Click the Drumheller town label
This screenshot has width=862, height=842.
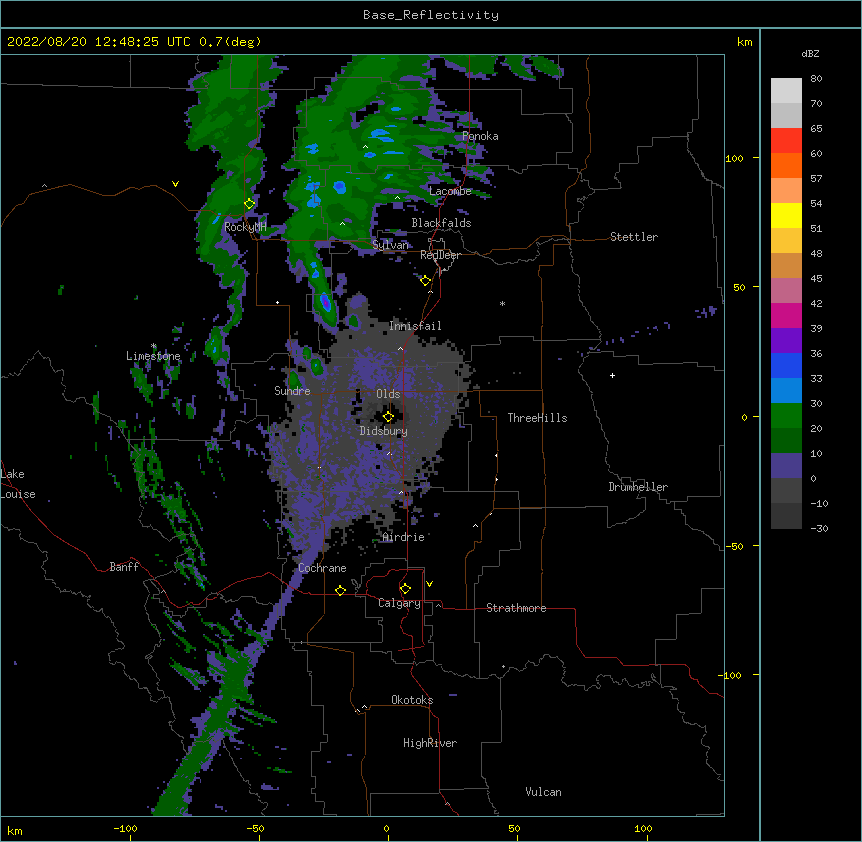click(638, 487)
